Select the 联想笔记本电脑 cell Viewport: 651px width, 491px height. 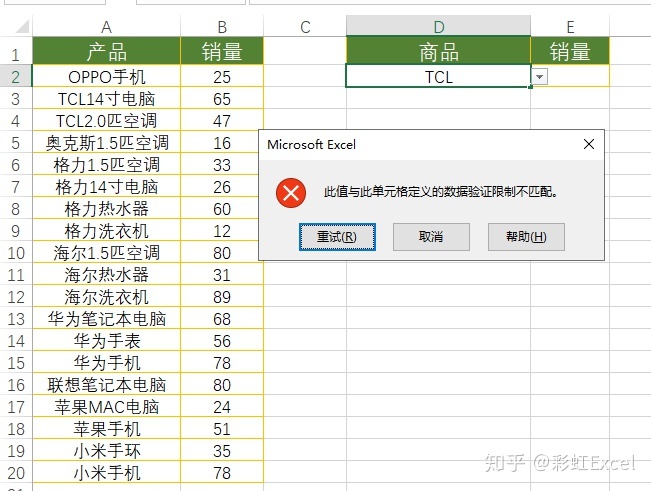106,385
